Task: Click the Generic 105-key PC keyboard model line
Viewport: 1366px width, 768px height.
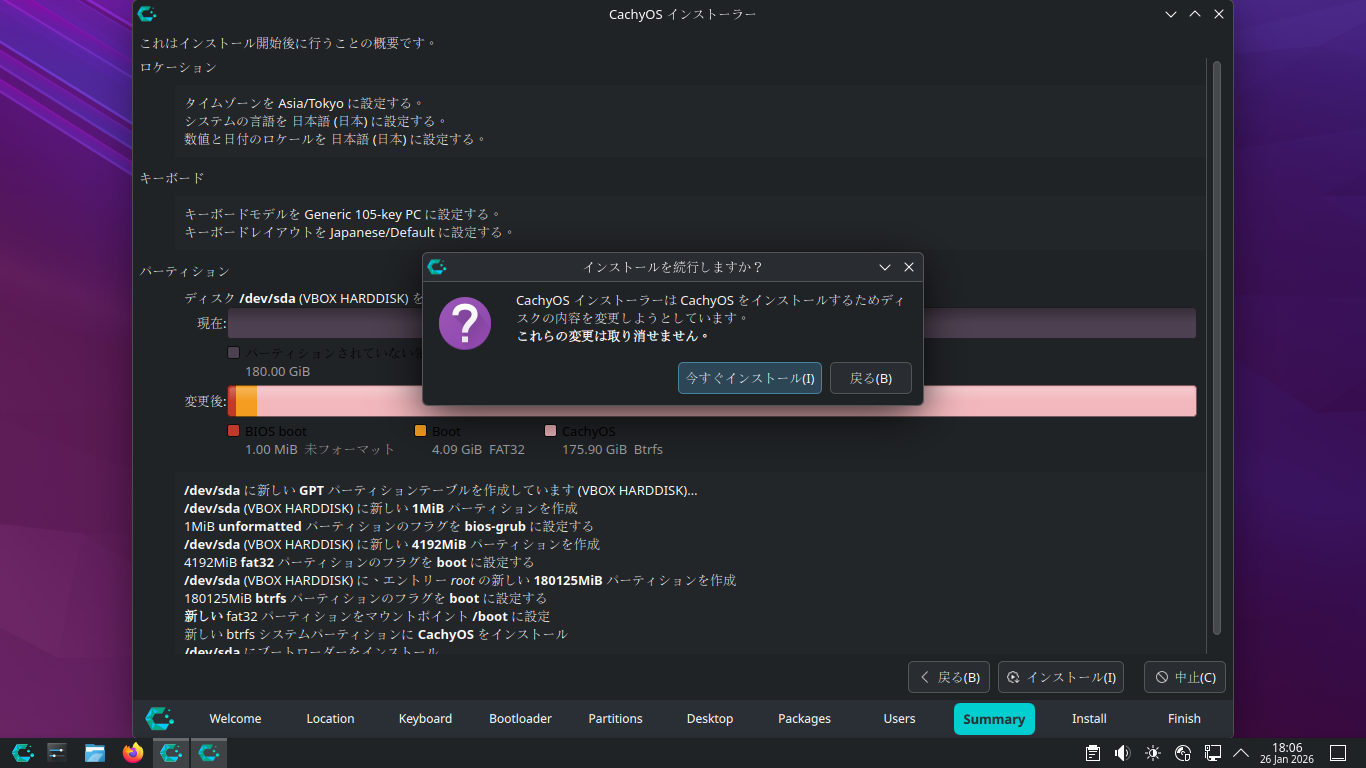Action: [x=343, y=214]
